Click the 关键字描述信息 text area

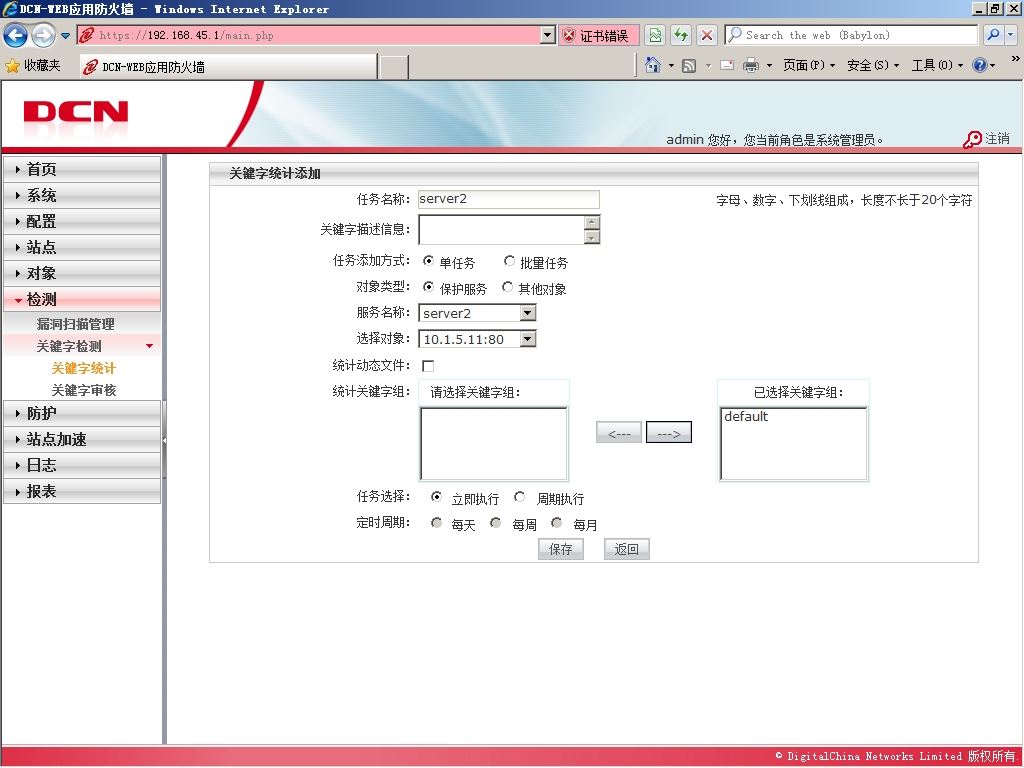pos(502,229)
